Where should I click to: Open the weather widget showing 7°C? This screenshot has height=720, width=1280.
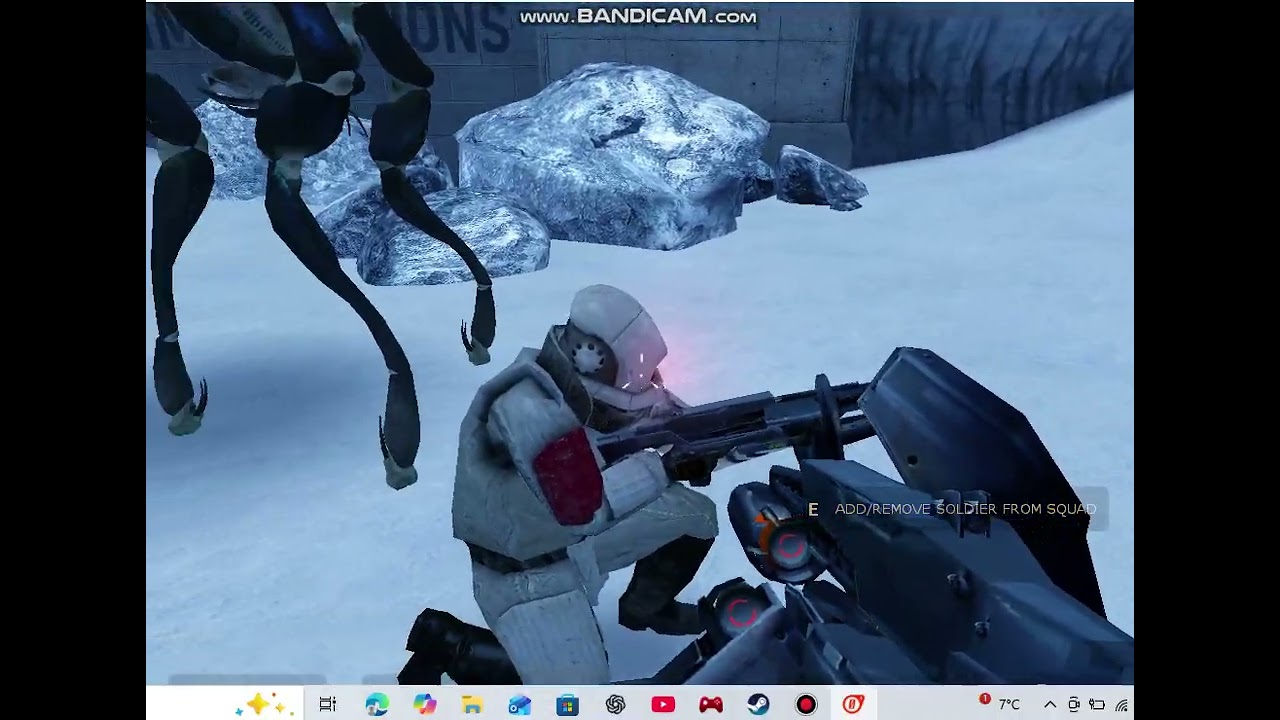tap(1000, 704)
